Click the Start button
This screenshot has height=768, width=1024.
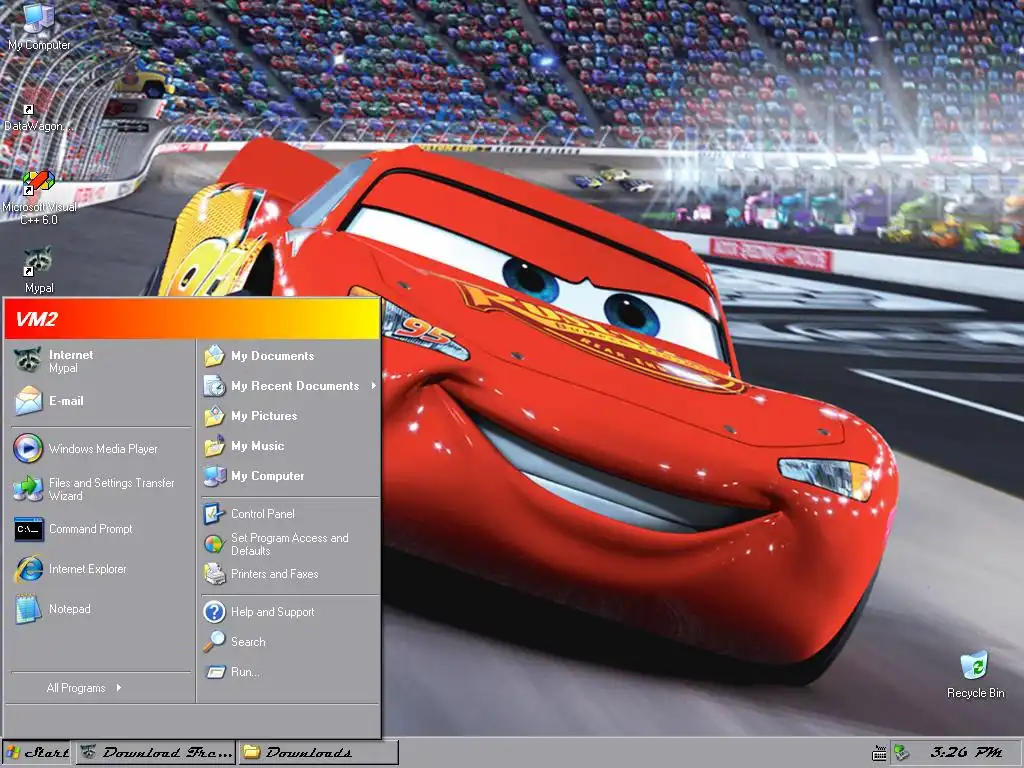tap(37, 752)
